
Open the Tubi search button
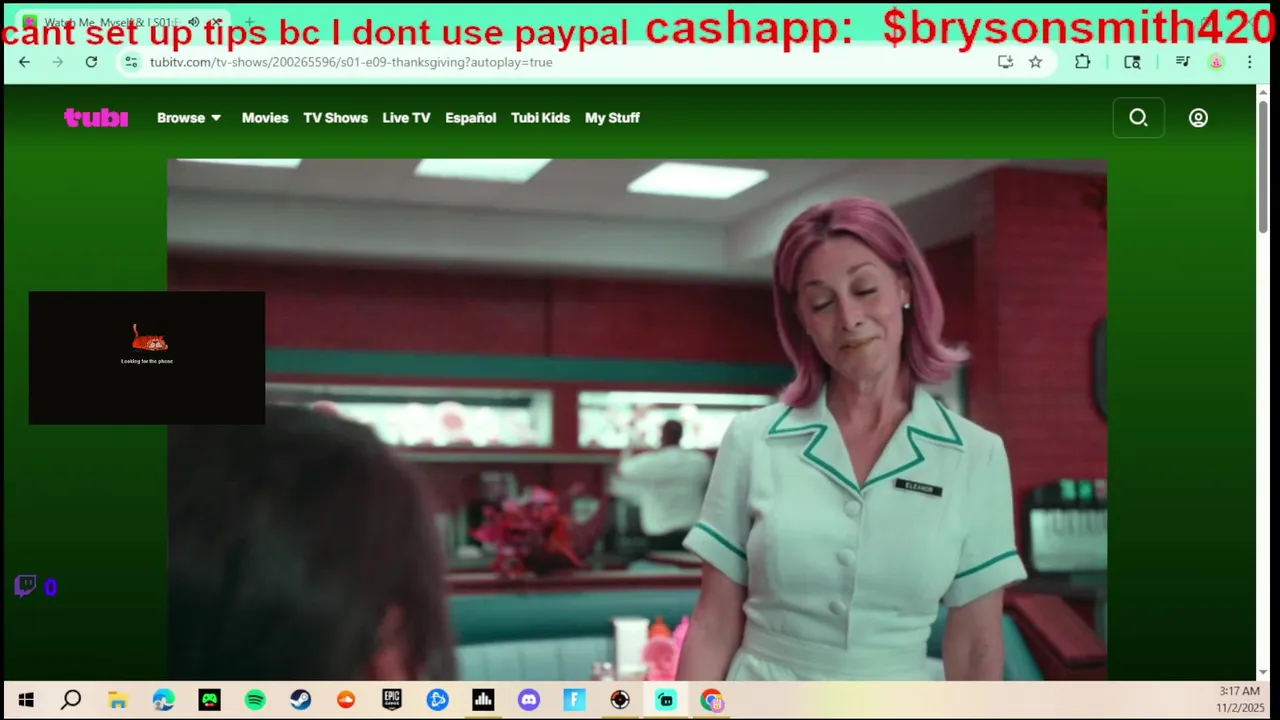tap(1138, 118)
